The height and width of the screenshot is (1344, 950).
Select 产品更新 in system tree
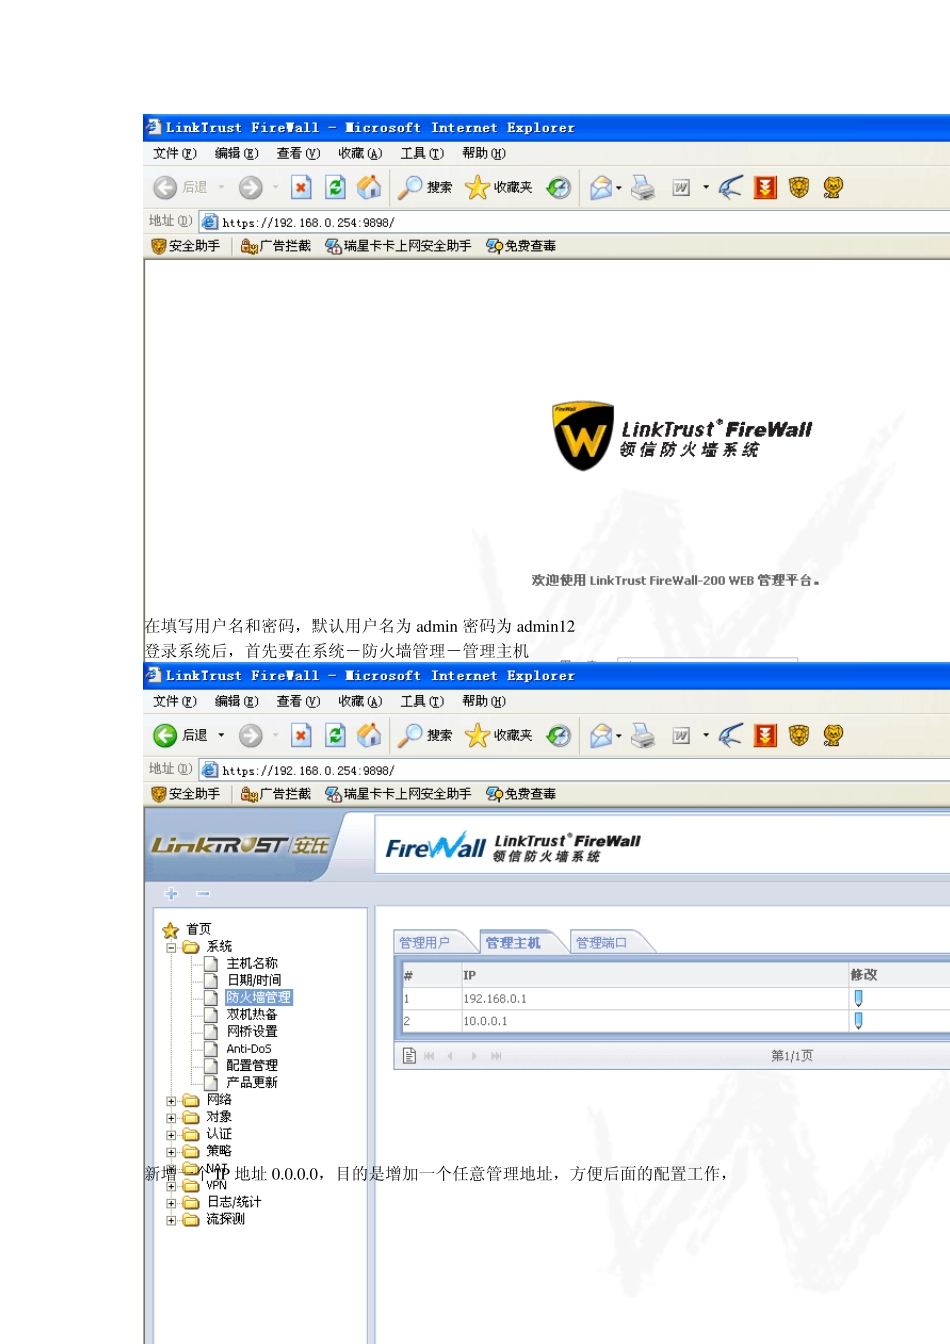pos(252,1082)
